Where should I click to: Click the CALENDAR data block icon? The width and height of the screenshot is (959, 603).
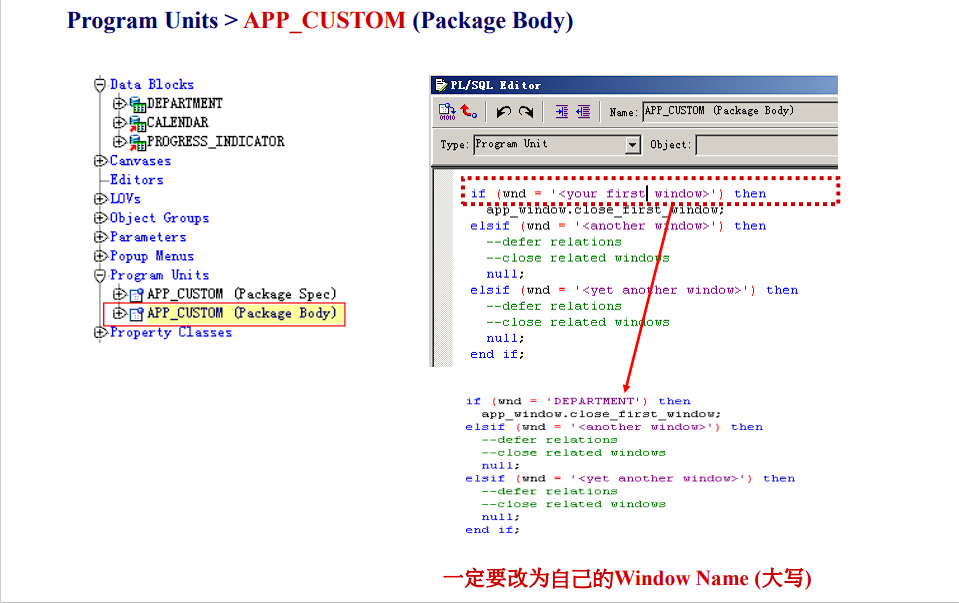pyautogui.click(x=138, y=123)
